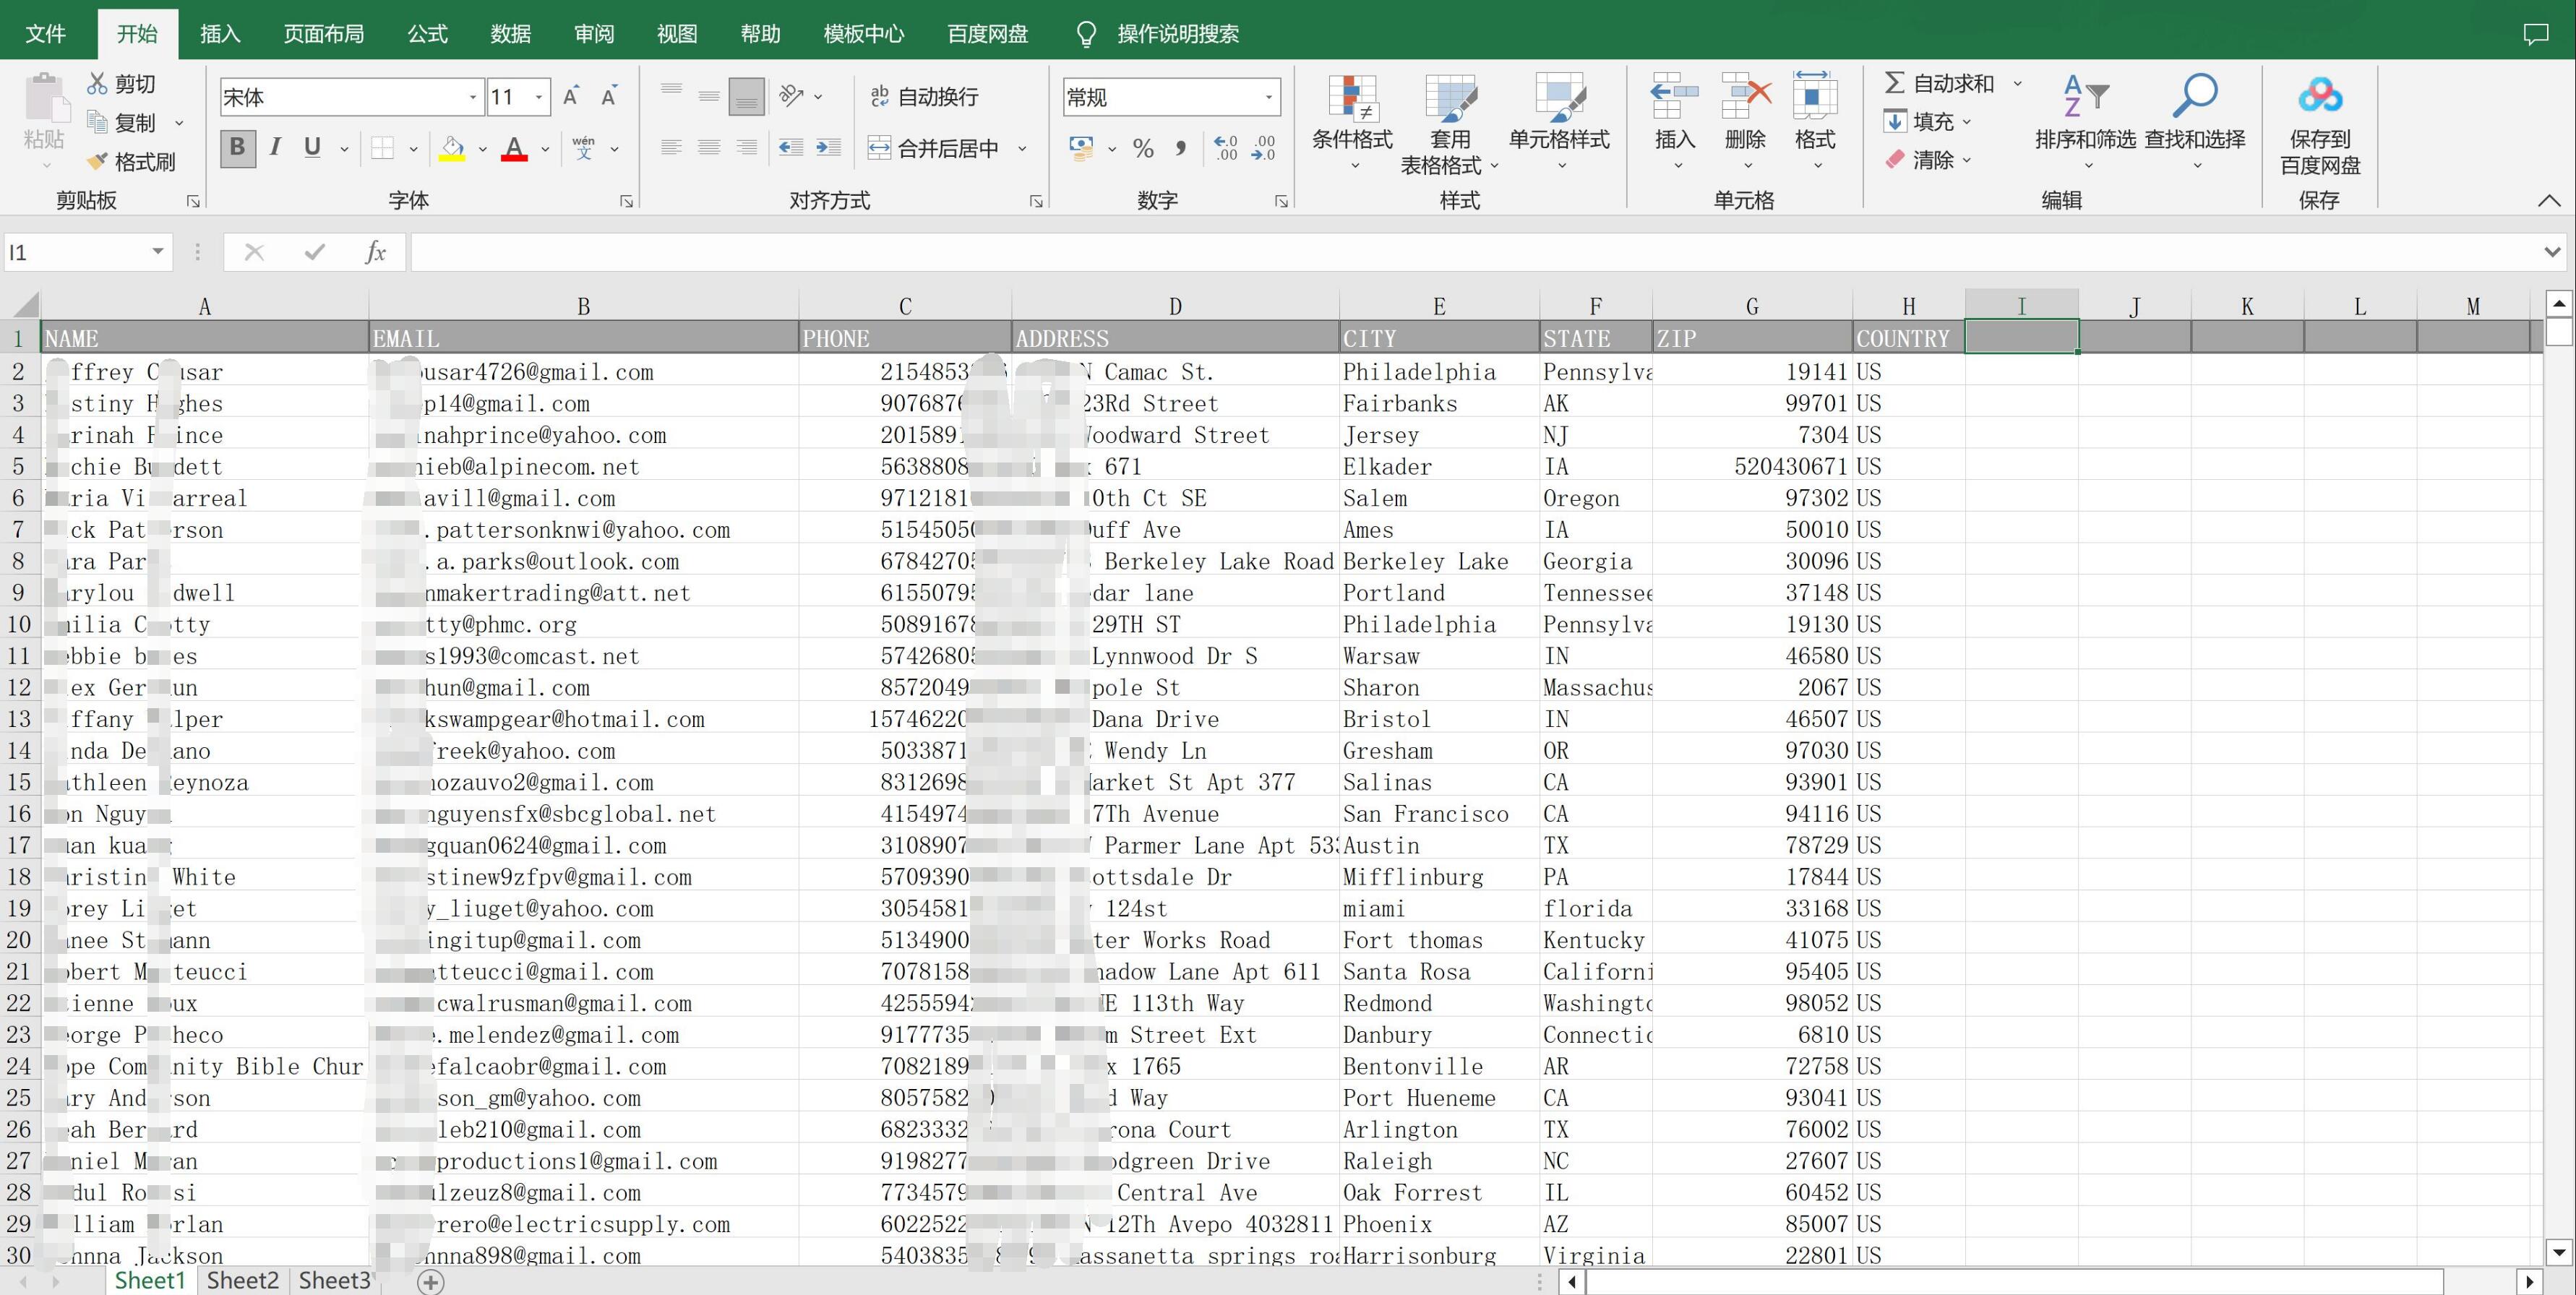Click the accounting number format icon

(1080, 148)
